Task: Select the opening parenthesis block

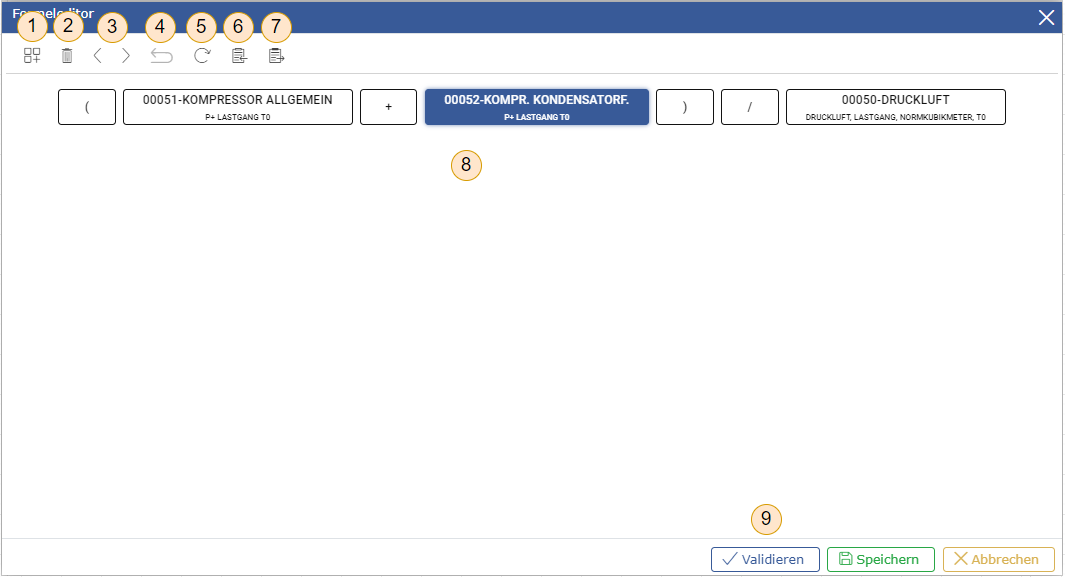Action: pos(87,107)
